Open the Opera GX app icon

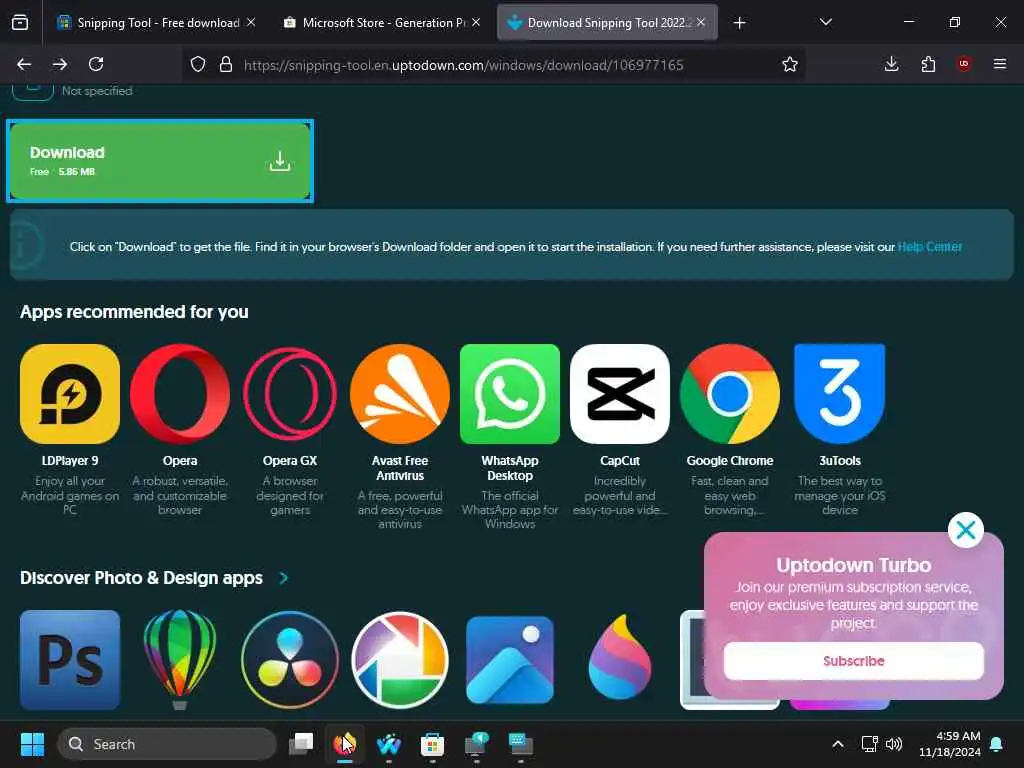point(290,394)
